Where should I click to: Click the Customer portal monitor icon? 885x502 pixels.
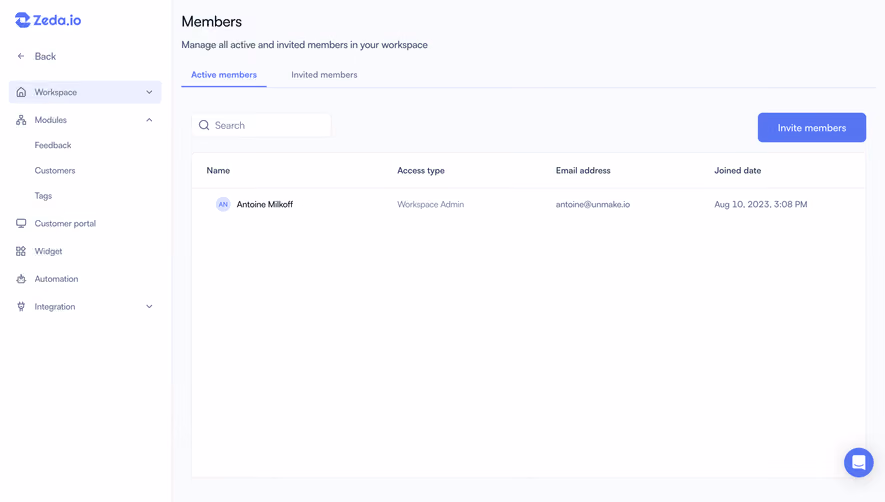click(x=21, y=223)
